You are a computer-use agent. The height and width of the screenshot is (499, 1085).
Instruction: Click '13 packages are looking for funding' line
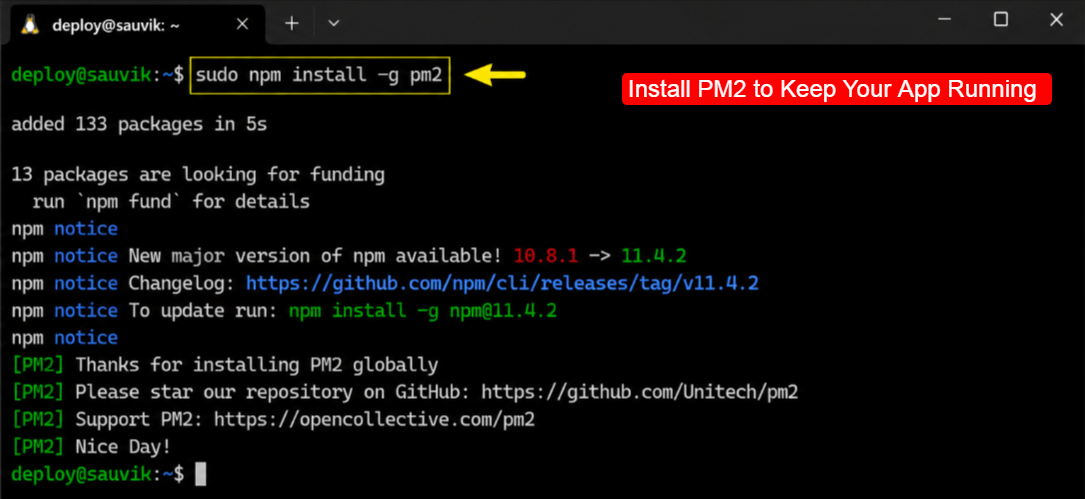click(198, 175)
